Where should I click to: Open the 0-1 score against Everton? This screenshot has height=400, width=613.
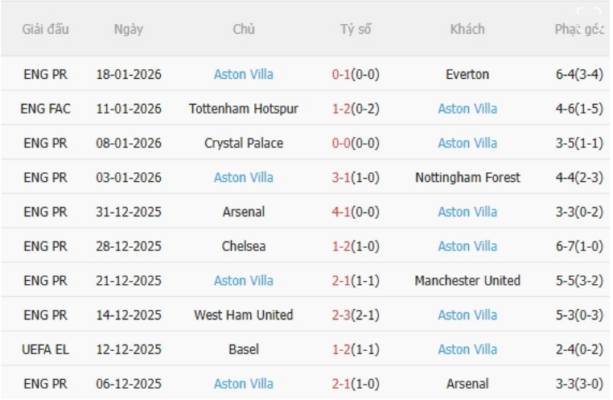point(355,75)
